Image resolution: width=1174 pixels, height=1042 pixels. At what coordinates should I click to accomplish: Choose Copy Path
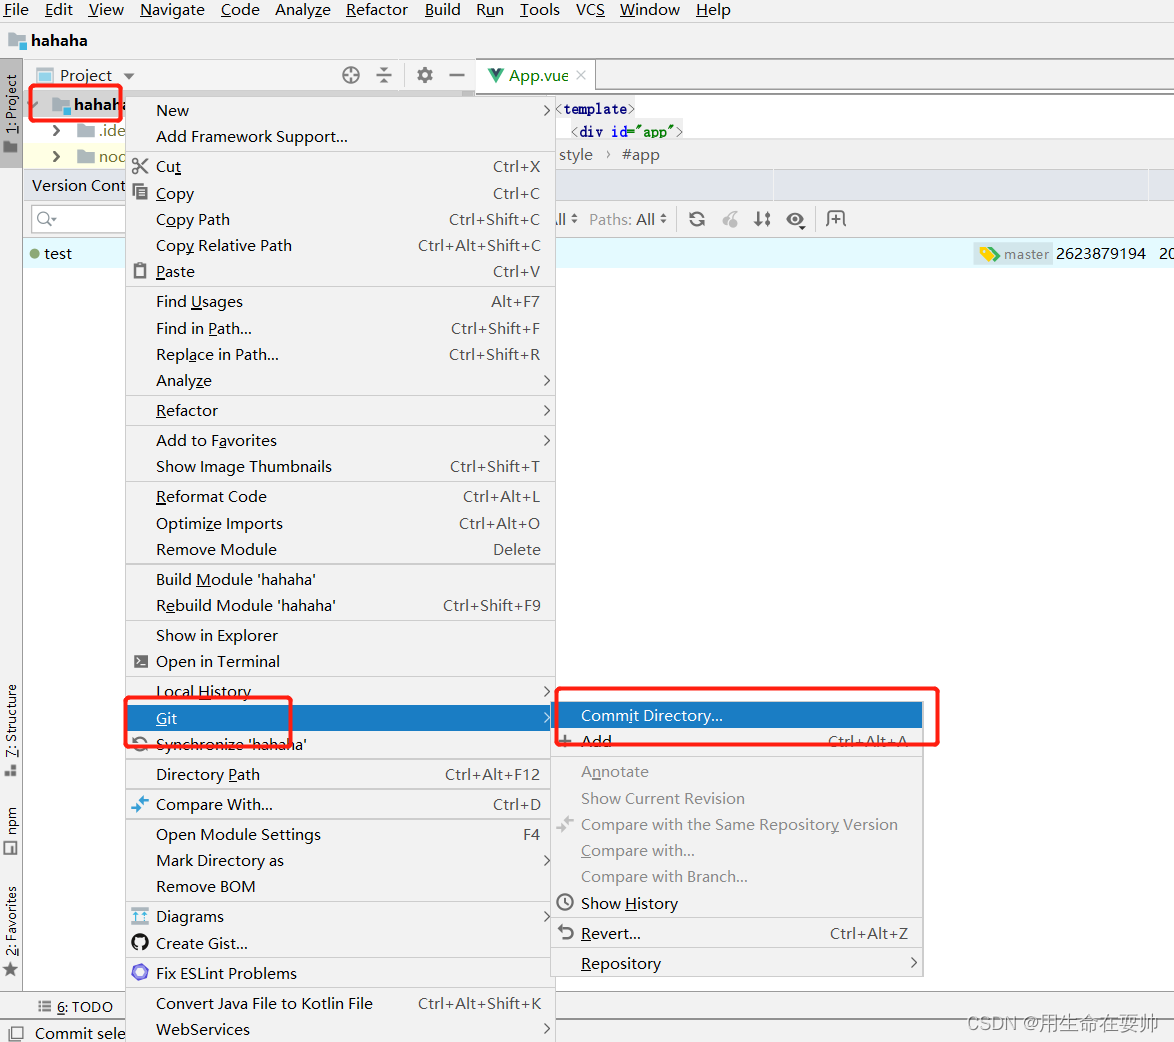tap(340, 219)
